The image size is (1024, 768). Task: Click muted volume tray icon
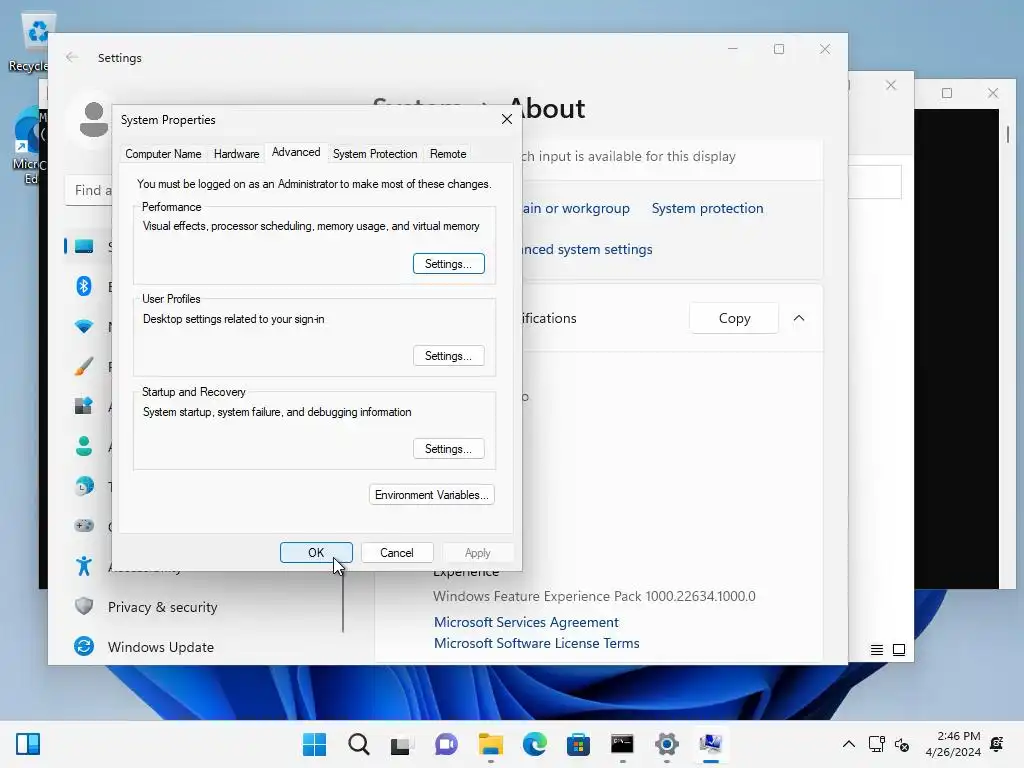tap(902, 744)
